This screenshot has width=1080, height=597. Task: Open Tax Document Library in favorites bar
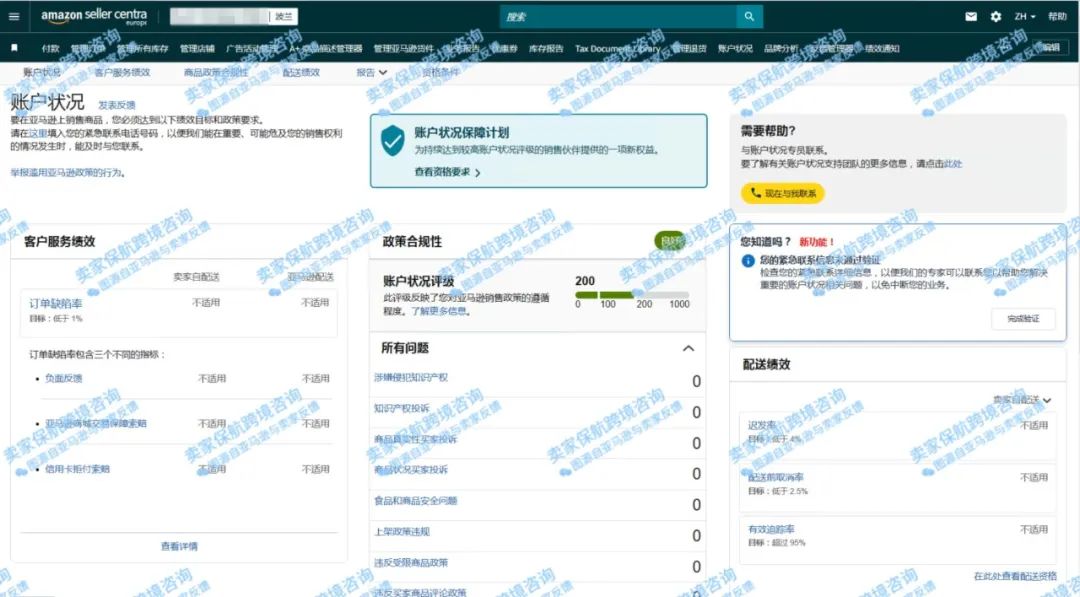(617, 48)
